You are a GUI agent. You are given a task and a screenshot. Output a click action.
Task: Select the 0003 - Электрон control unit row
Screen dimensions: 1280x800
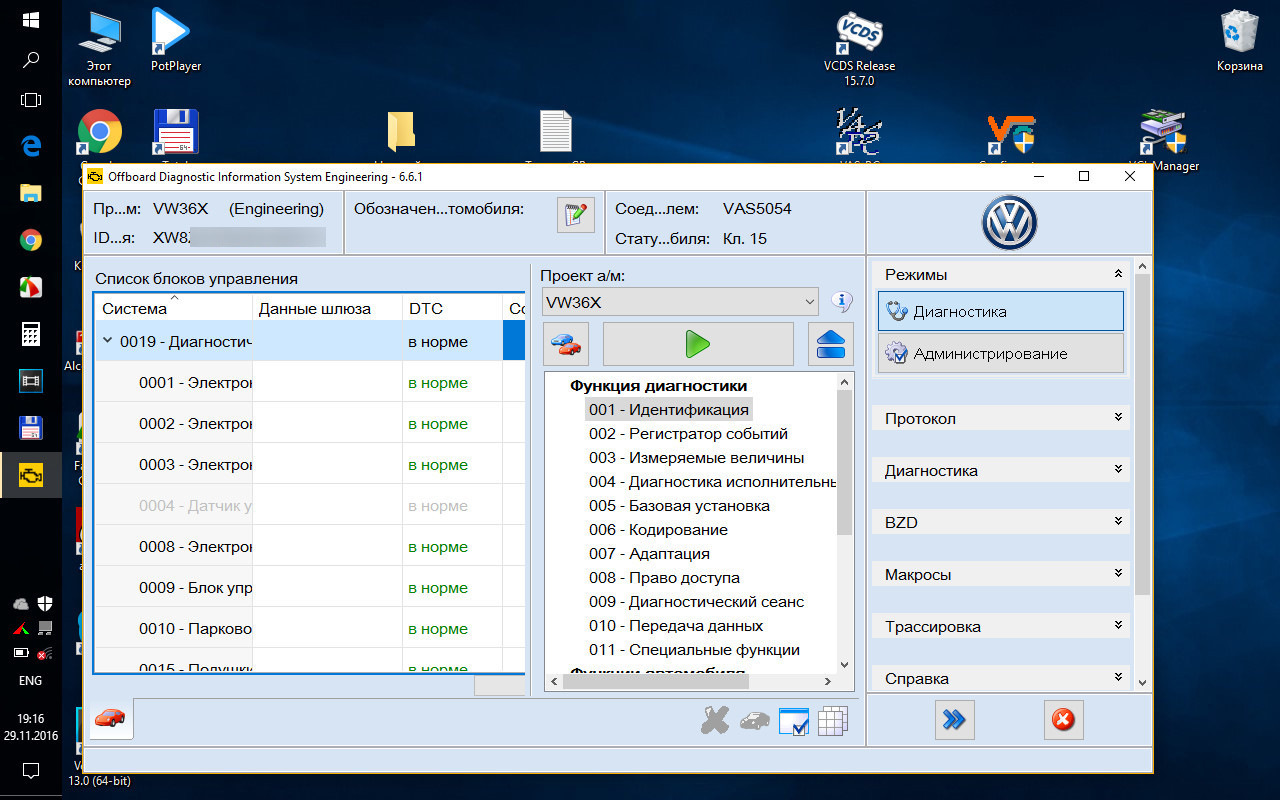(x=309, y=464)
